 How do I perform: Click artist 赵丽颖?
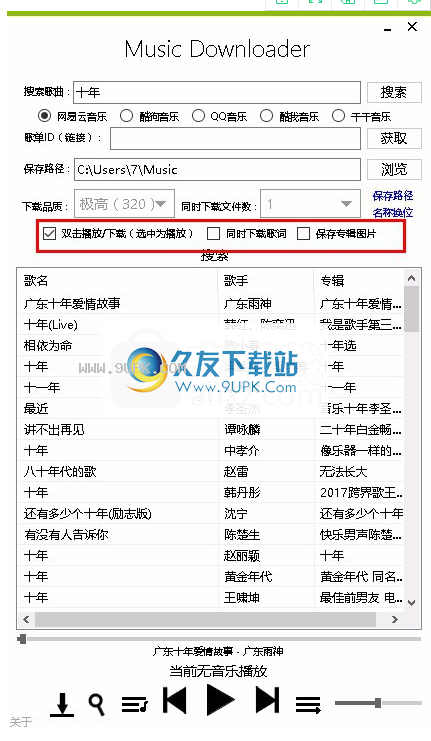tap(242, 555)
